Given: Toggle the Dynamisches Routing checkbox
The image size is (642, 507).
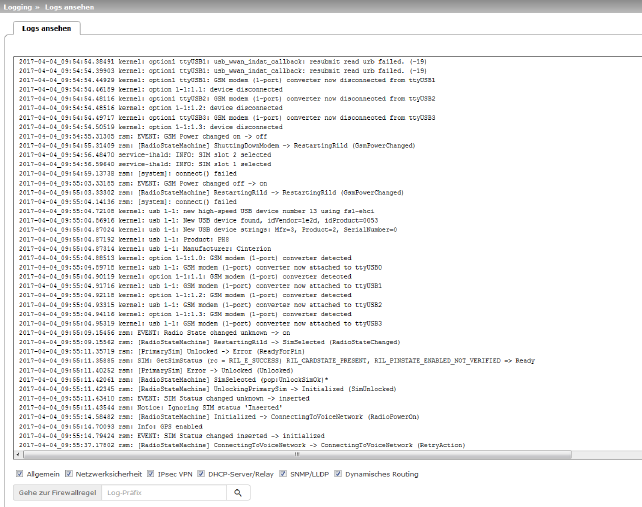Looking at the screenshot, I should point(338,473).
